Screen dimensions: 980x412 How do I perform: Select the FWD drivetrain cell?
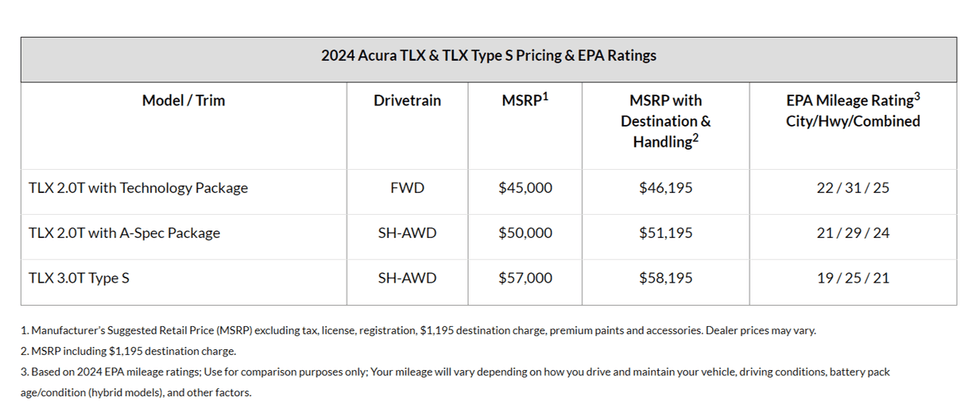407,187
